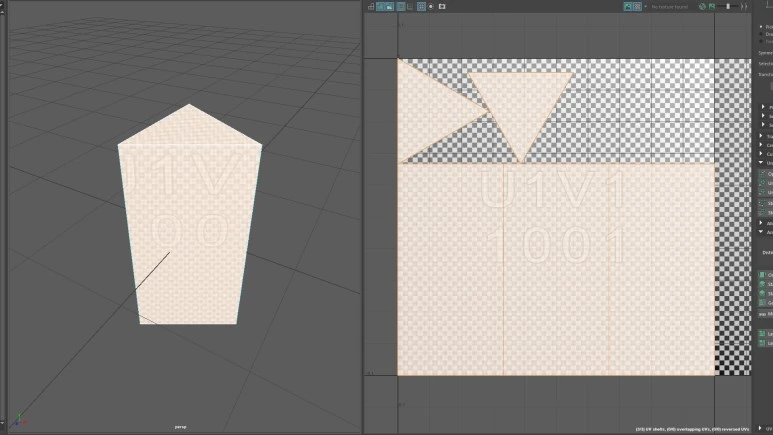Adjust the dim image slider
This screenshot has height=435, width=773.
click(x=728, y=6)
